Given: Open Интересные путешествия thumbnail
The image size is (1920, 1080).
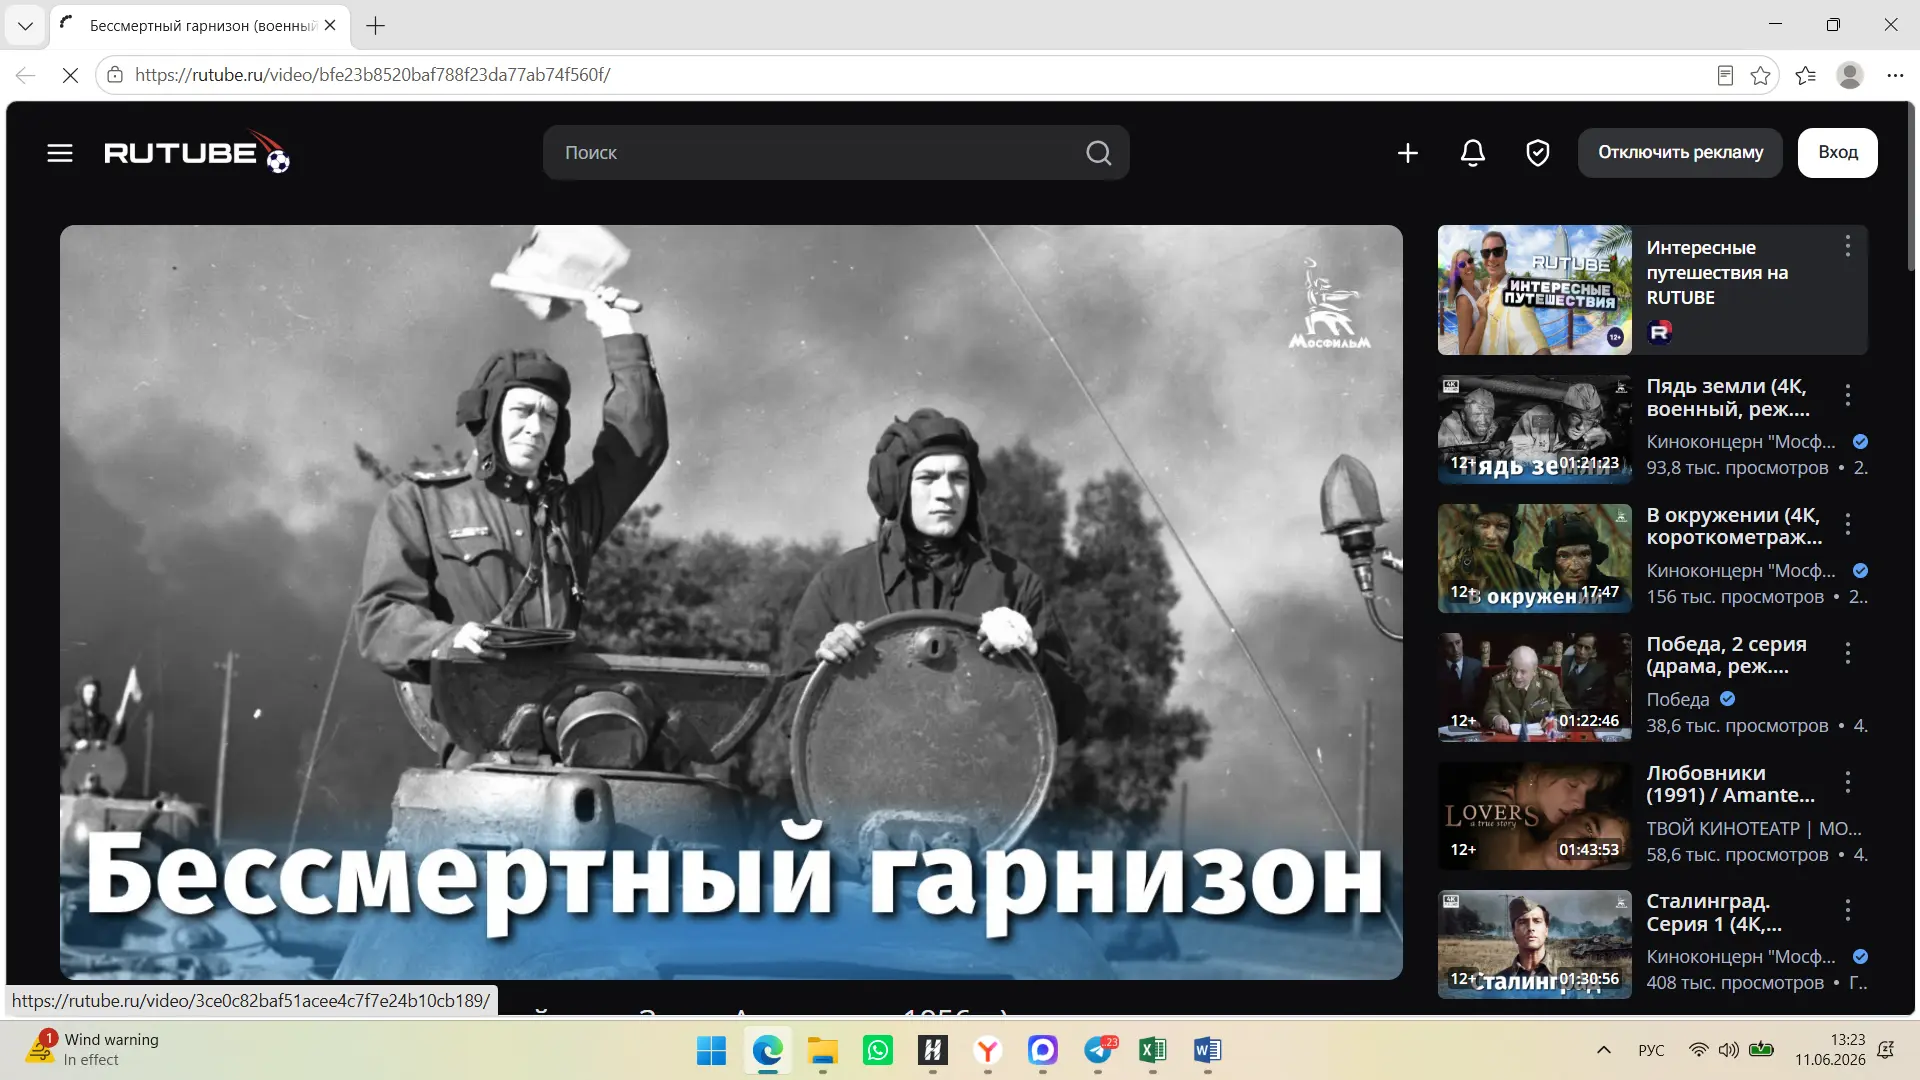Looking at the screenshot, I should [1534, 290].
